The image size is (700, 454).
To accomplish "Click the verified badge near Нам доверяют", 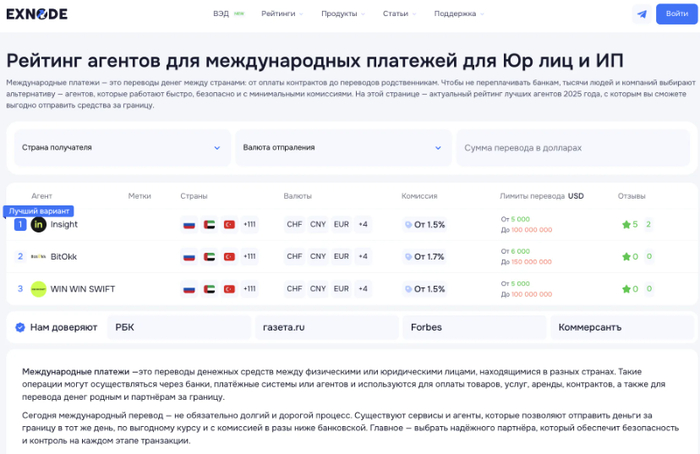I will (20, 327).
